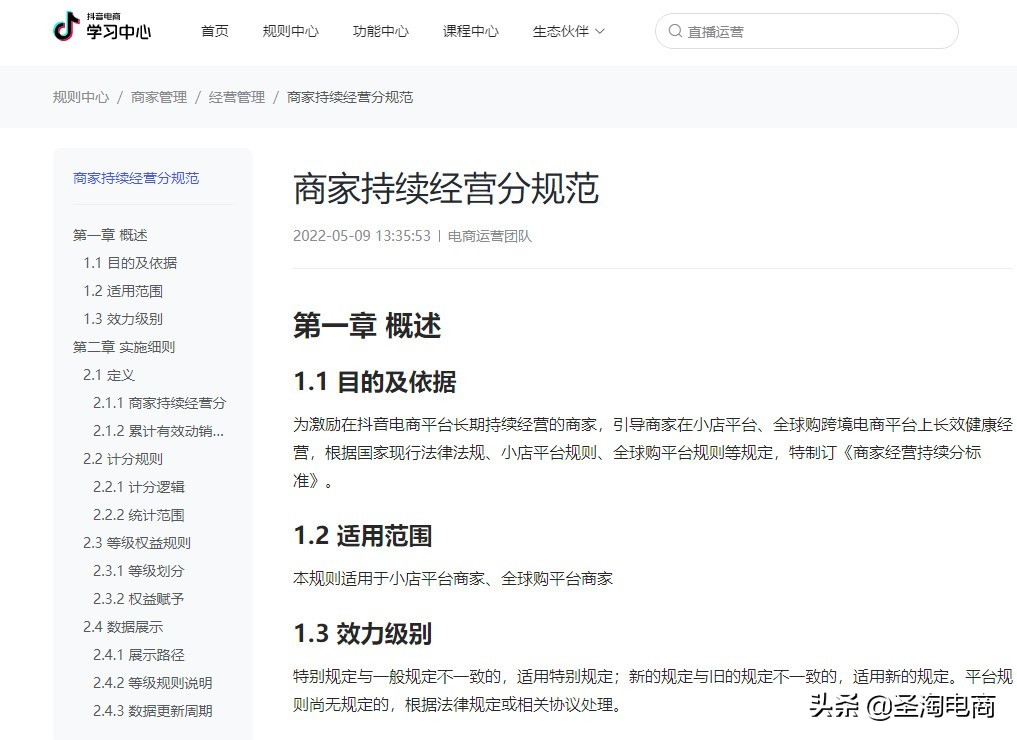The height and width of the screenshot is (740, 1017).
Task: Expand the 生态伙伴 dropdown menu
Action: point(568,31)
